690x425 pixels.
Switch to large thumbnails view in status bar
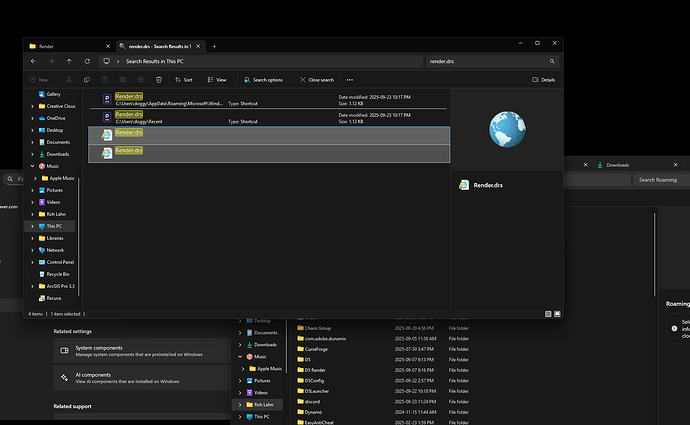[555, 313]
